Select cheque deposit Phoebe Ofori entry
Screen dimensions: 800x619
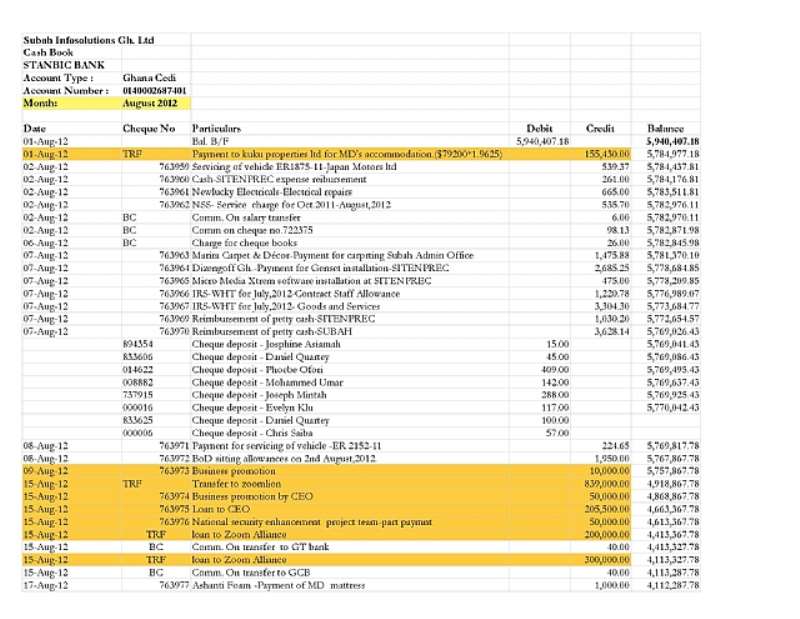[257, 369]
